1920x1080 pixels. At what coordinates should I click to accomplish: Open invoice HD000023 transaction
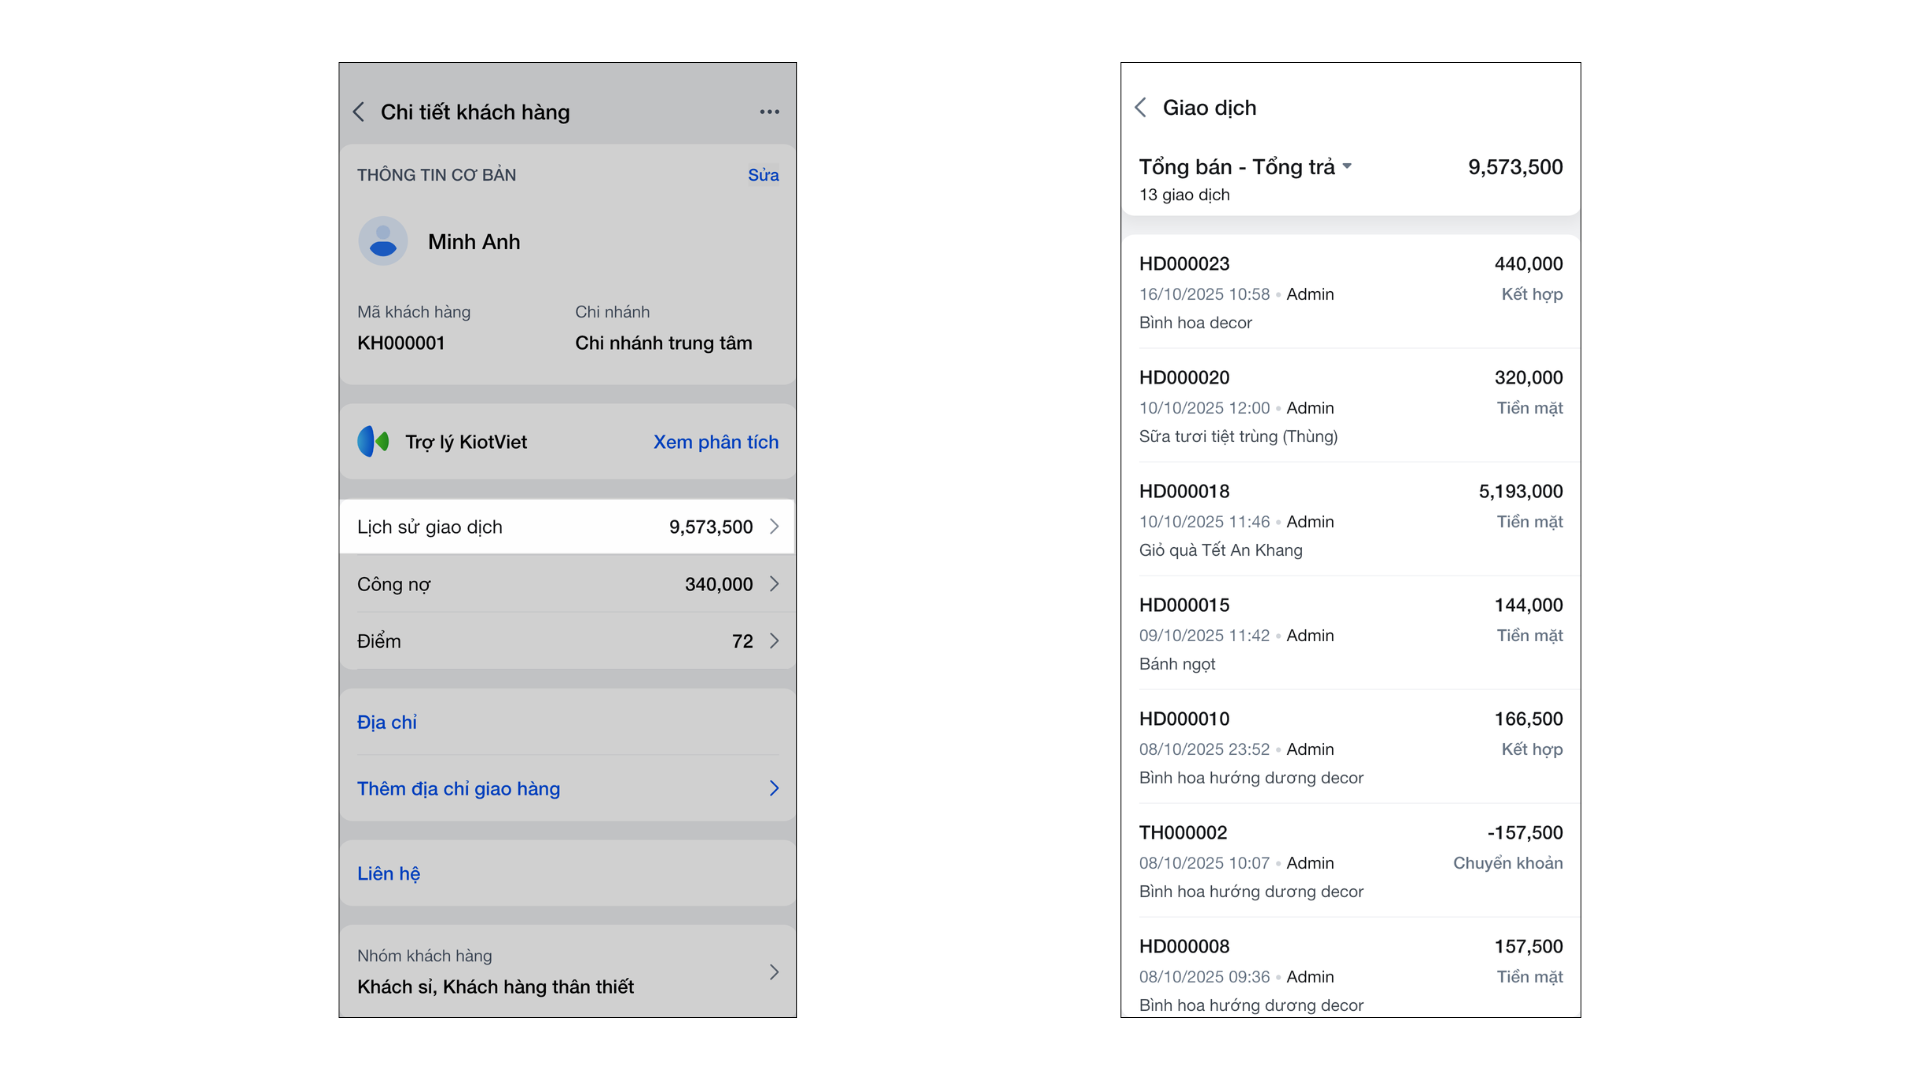click(1350, 292)
